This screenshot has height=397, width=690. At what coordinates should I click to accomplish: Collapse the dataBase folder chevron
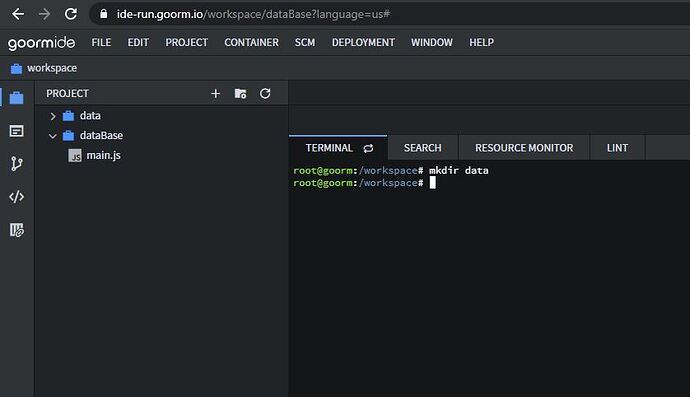53,136
